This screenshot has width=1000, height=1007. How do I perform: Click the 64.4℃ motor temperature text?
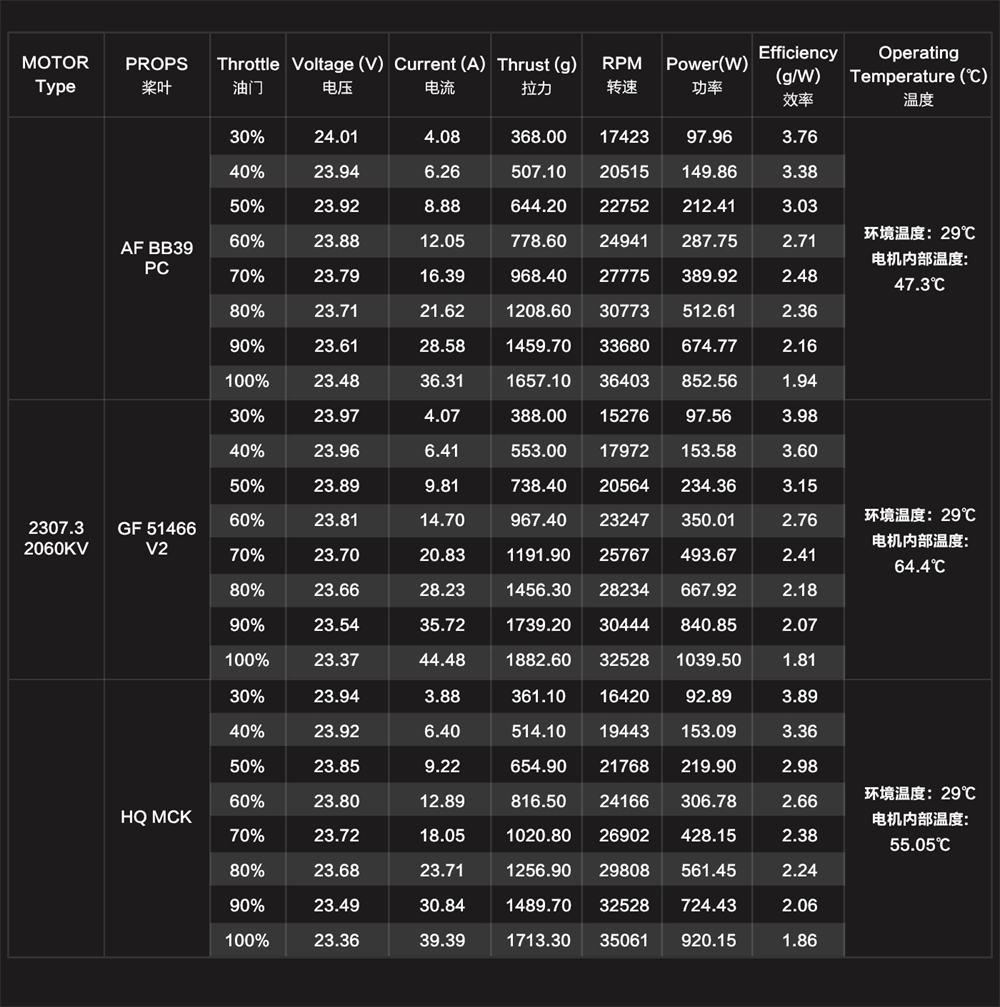pos(918,566)
